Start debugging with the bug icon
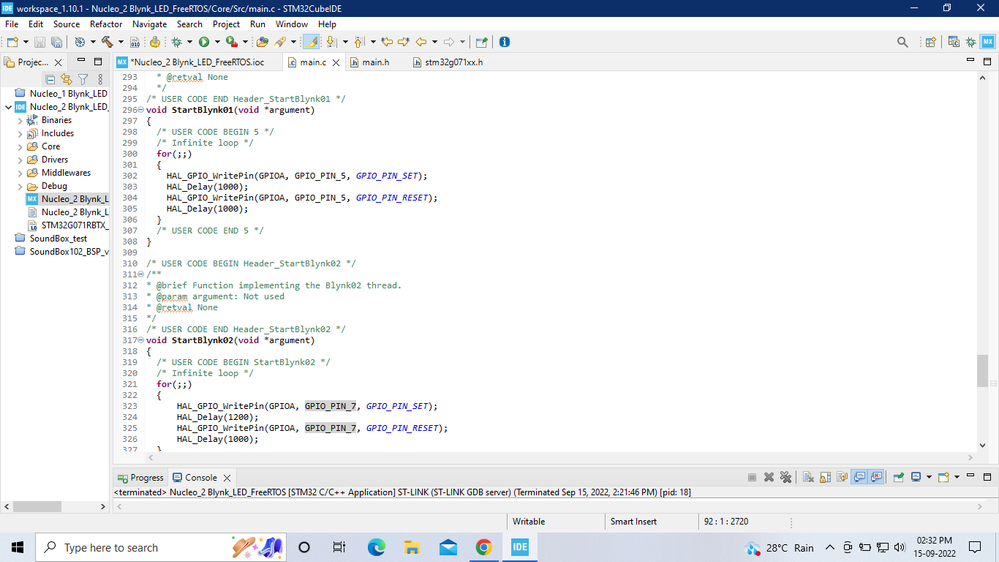999x562 pixels. coord(176,42)
